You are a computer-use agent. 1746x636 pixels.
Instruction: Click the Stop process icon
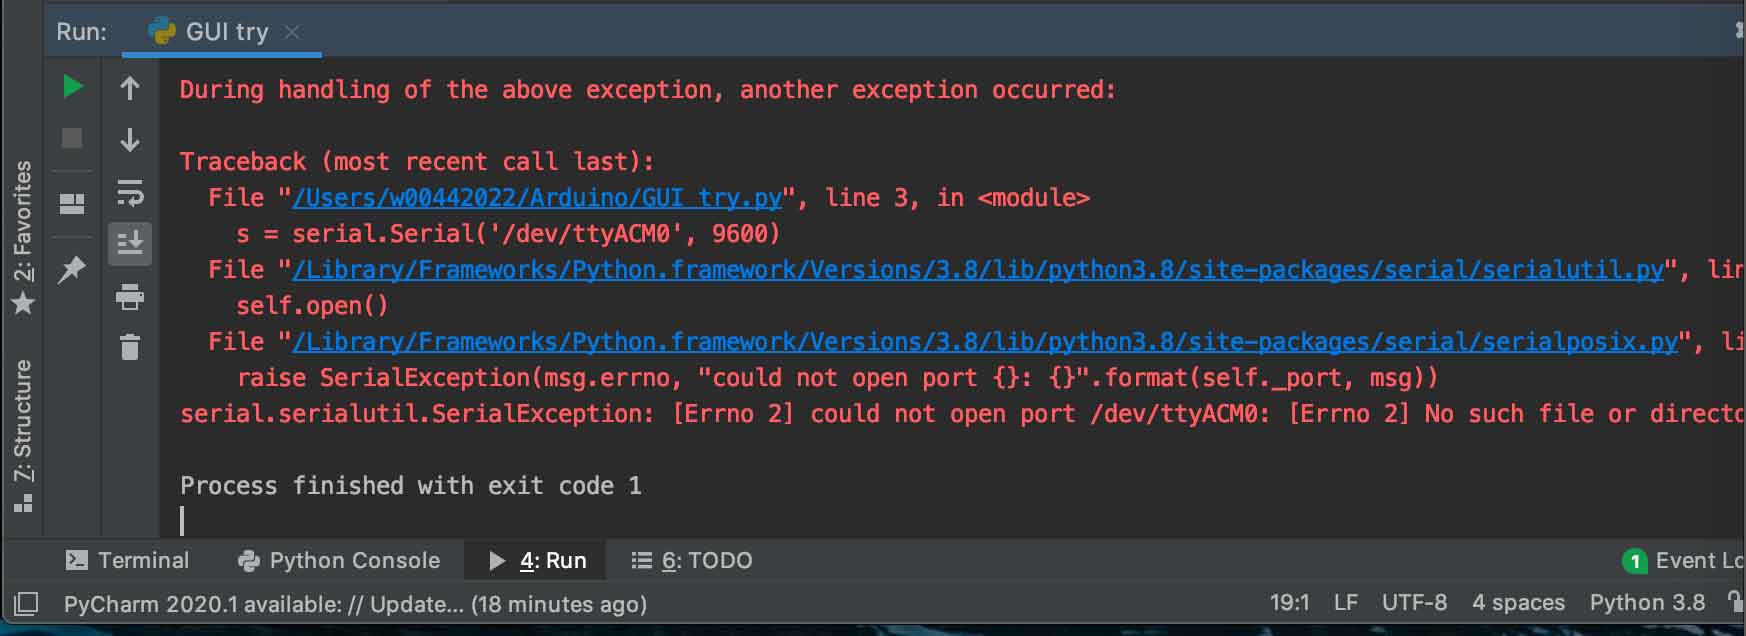point(72,138)
